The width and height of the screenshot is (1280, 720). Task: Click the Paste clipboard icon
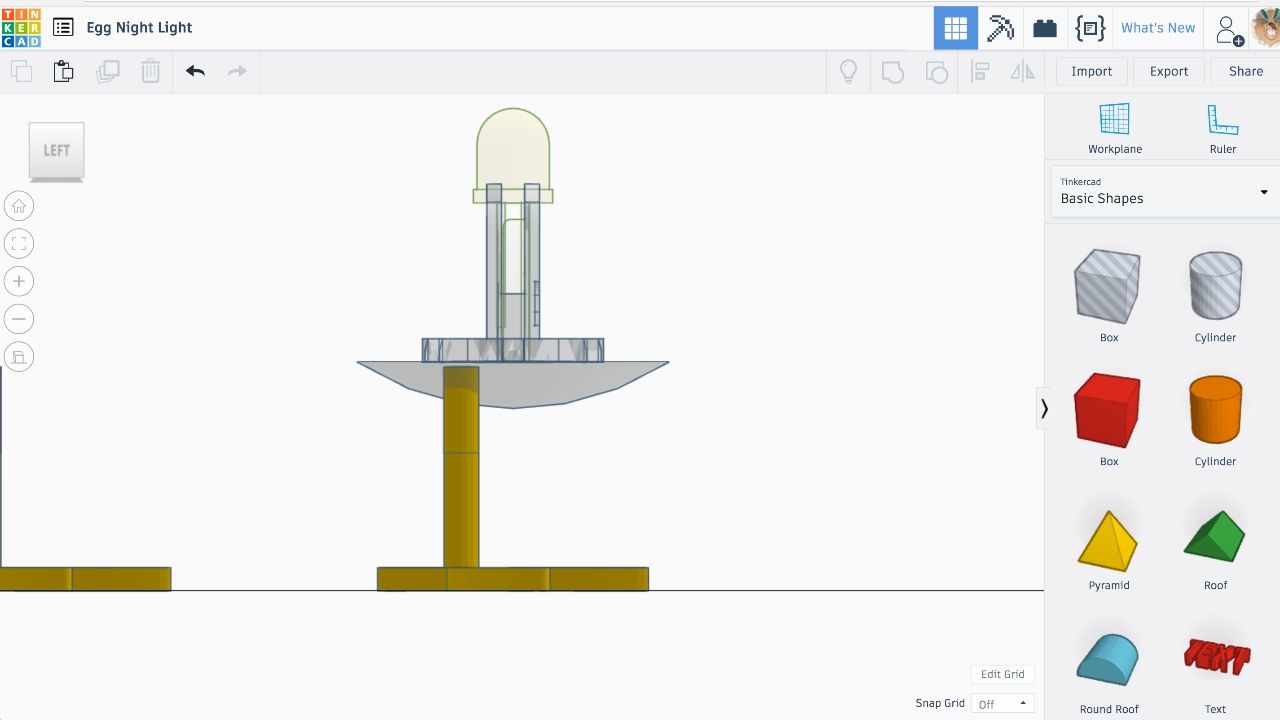63,71
